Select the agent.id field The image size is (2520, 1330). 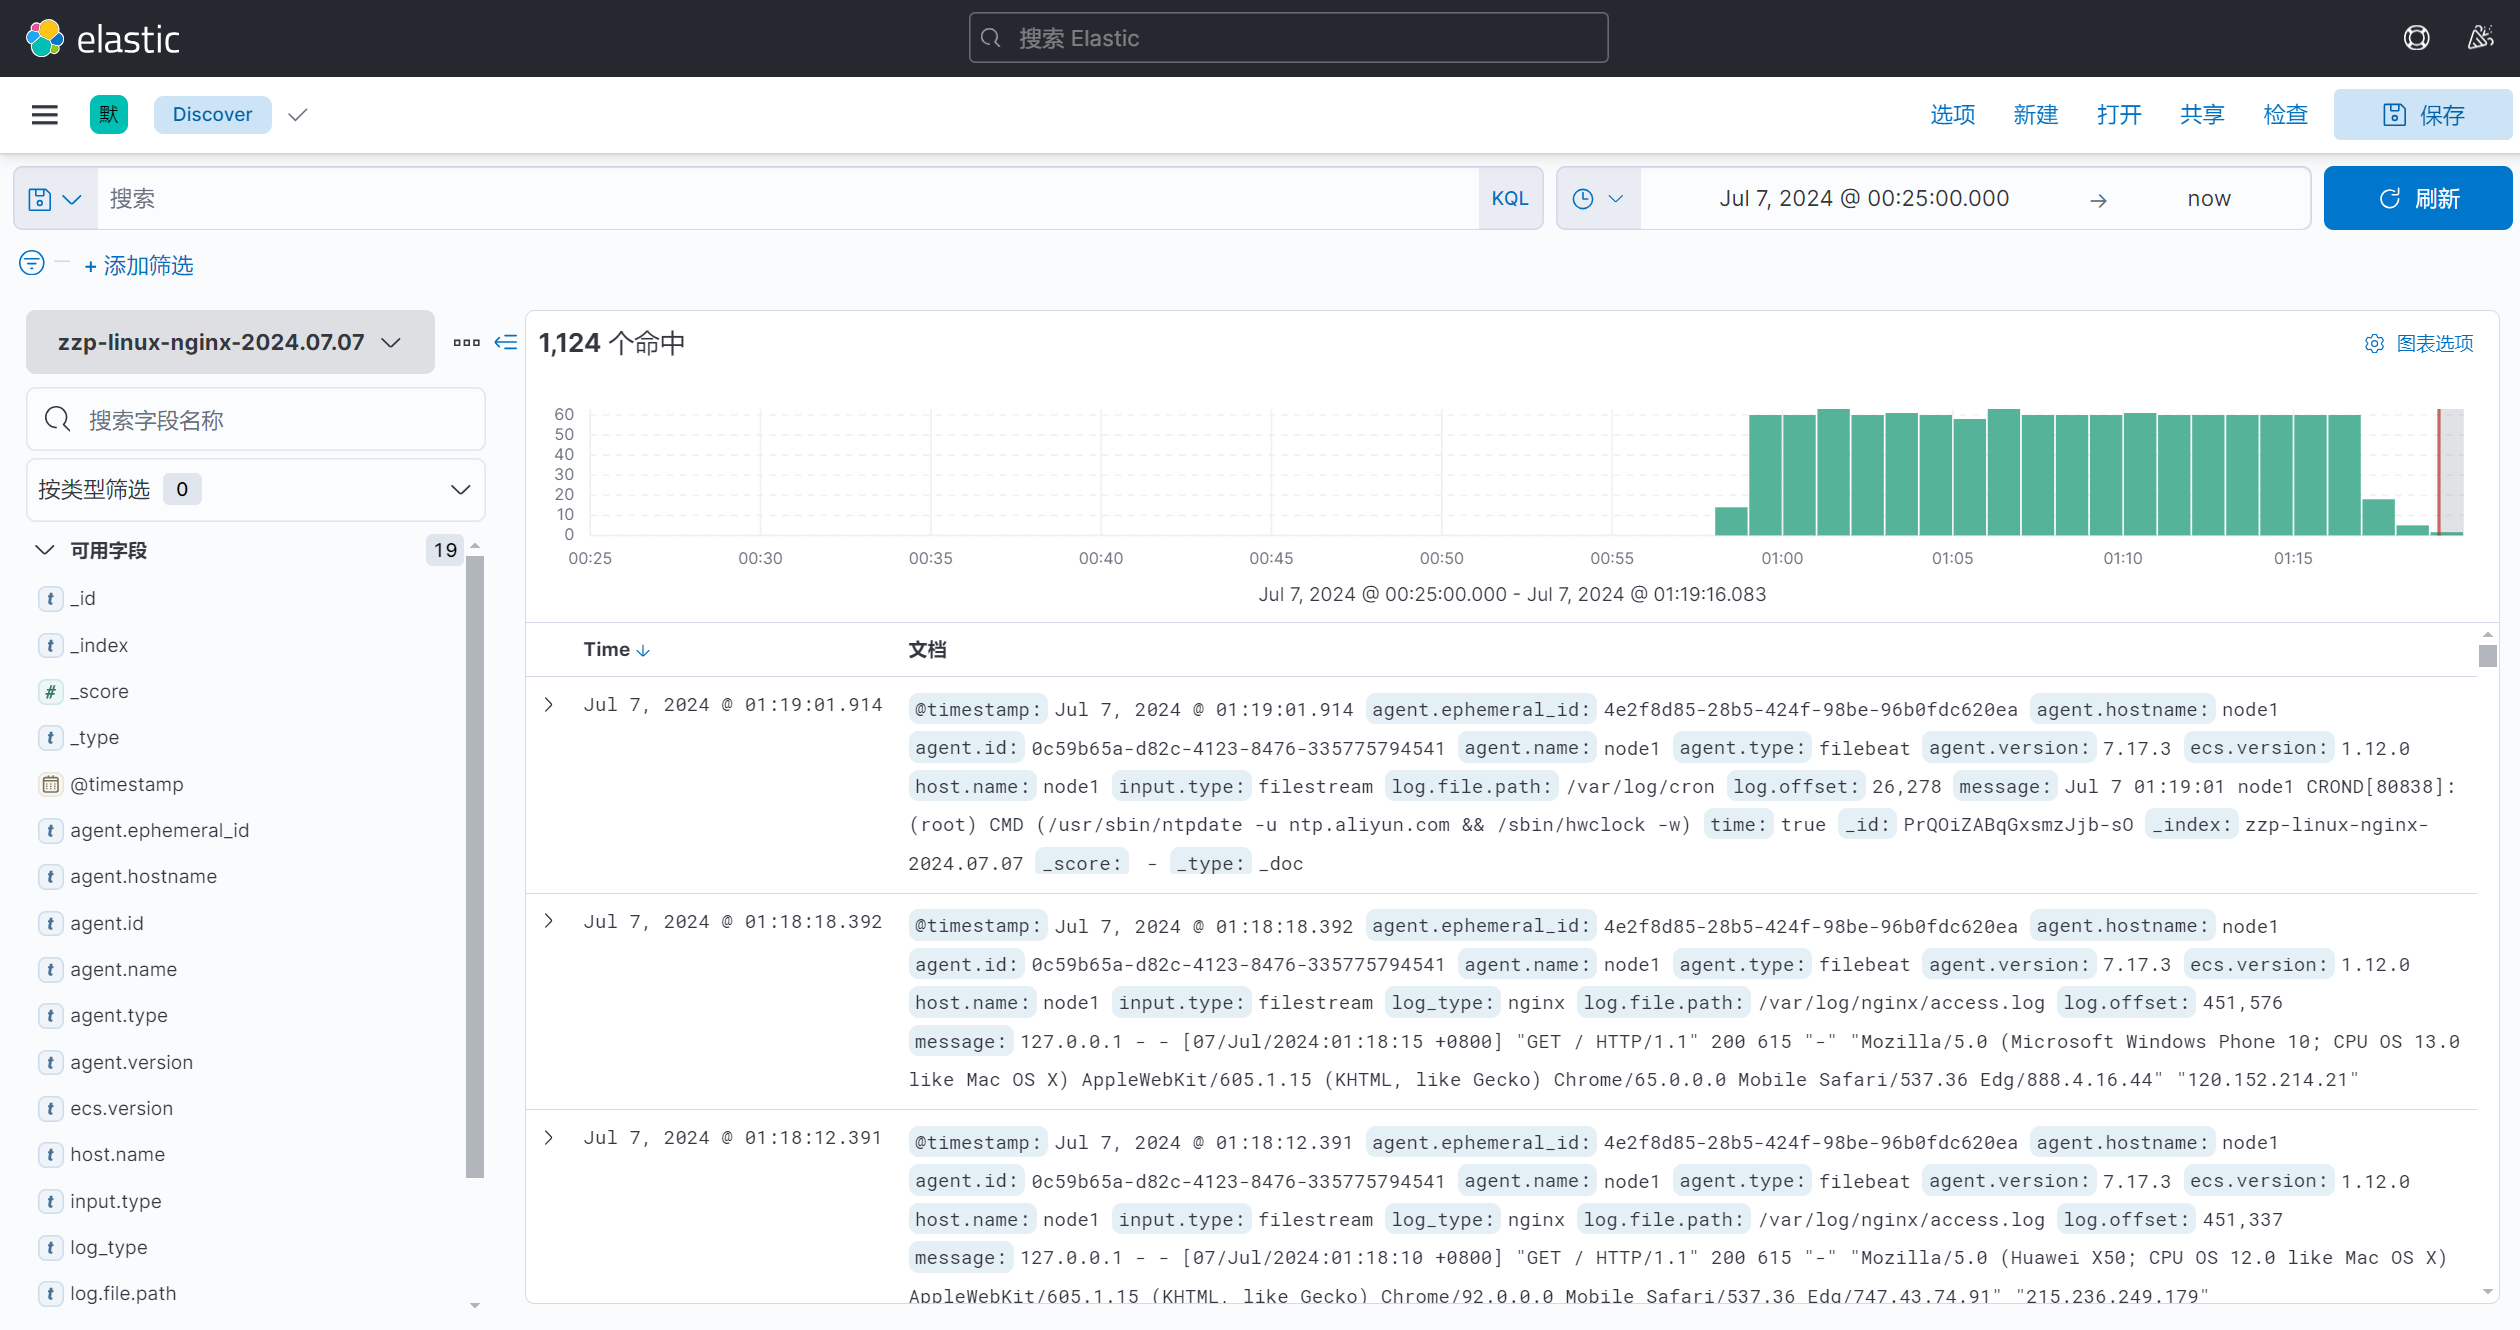click(x=107, y=923)
